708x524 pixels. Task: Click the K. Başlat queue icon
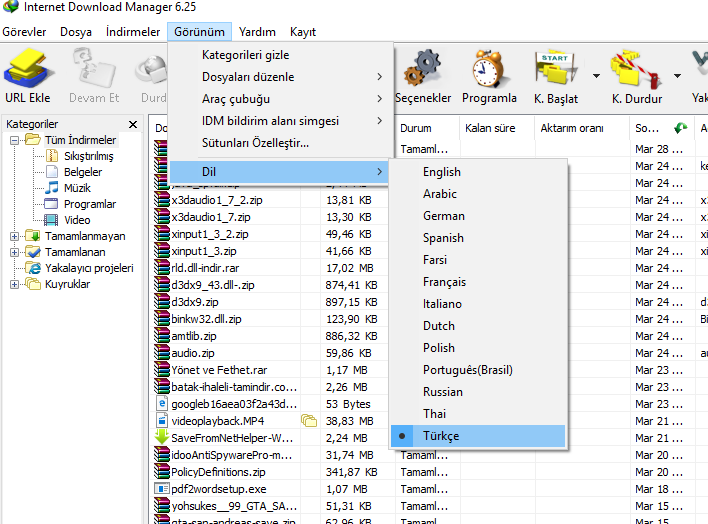point(555,69)
